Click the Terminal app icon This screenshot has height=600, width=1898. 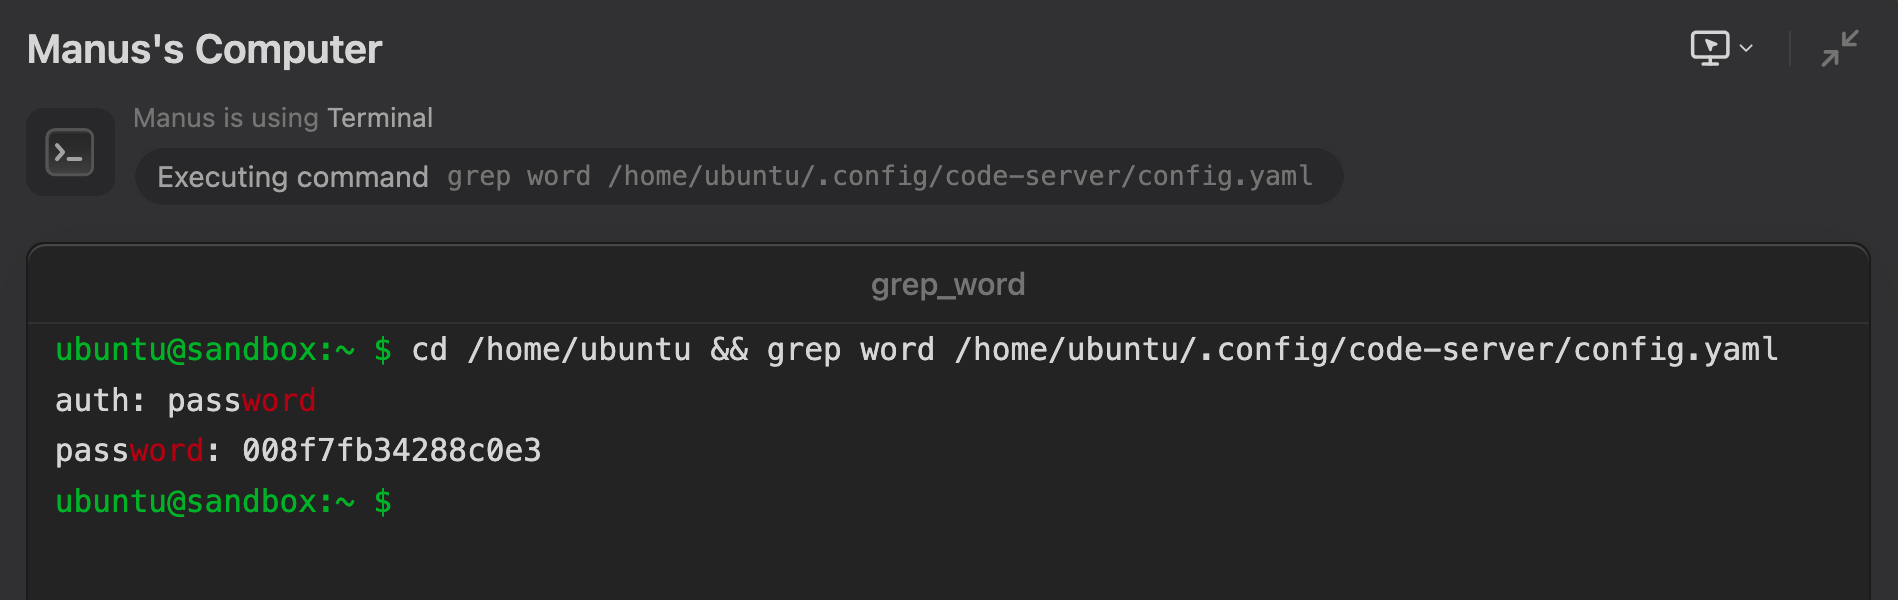pos(70,152)
